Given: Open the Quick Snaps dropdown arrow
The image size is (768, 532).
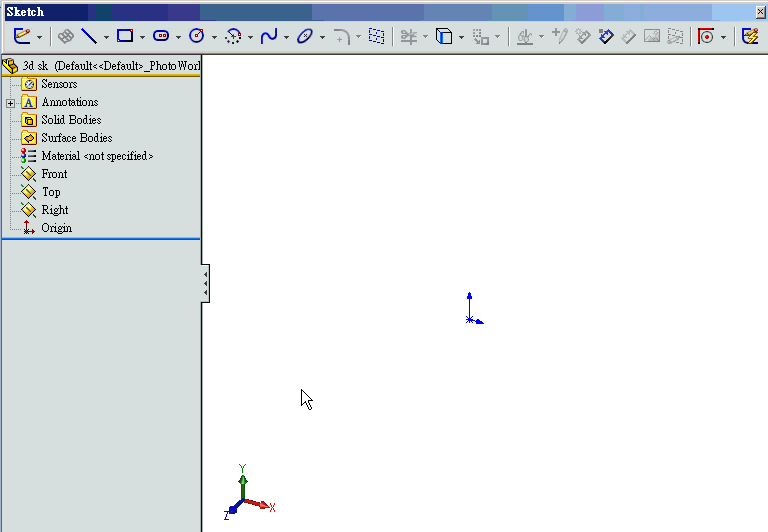Looking at the screenshot, I should point(723,37).
